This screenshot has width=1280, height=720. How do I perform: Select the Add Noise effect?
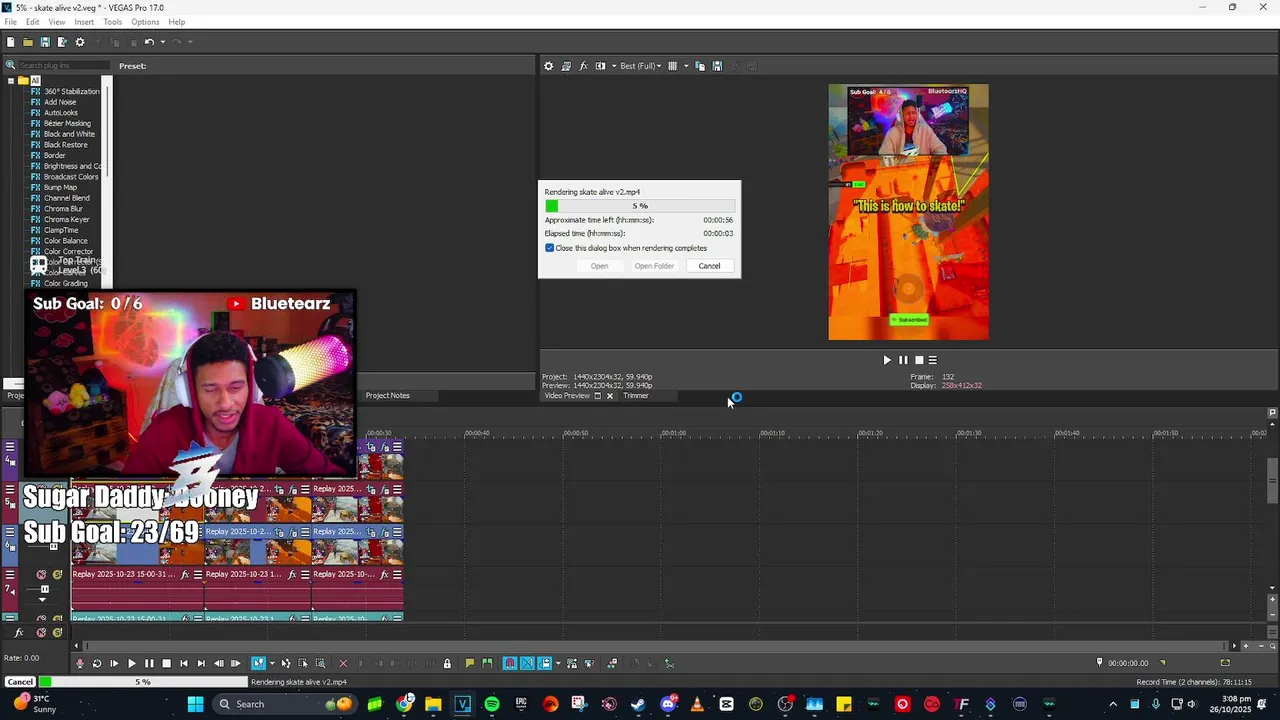coord(60,102)
